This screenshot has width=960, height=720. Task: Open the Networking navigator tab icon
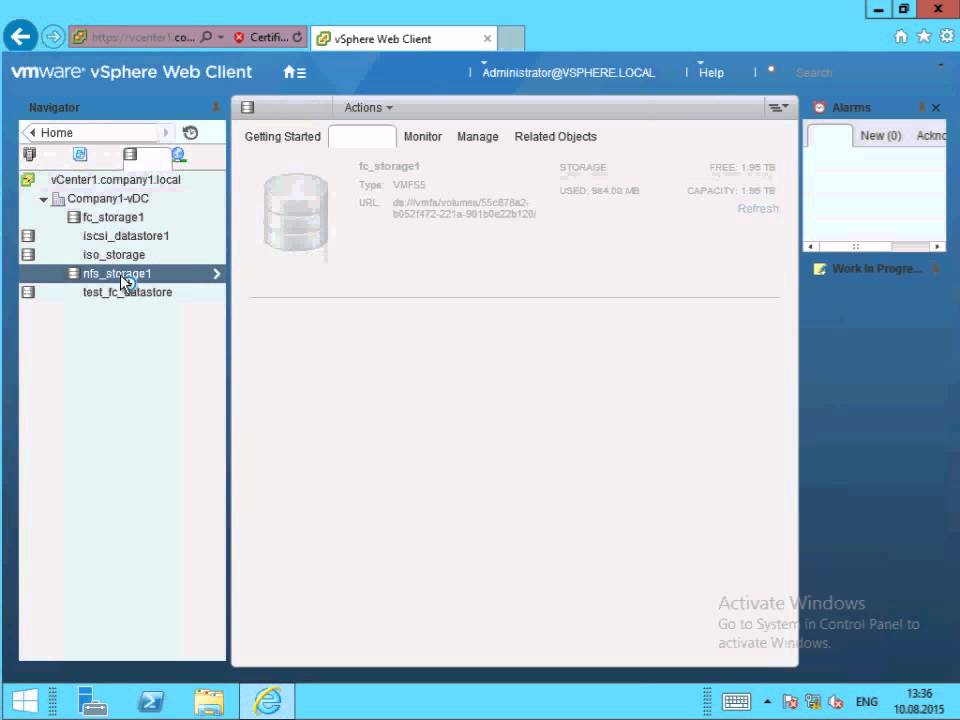[x=179, y=154]
